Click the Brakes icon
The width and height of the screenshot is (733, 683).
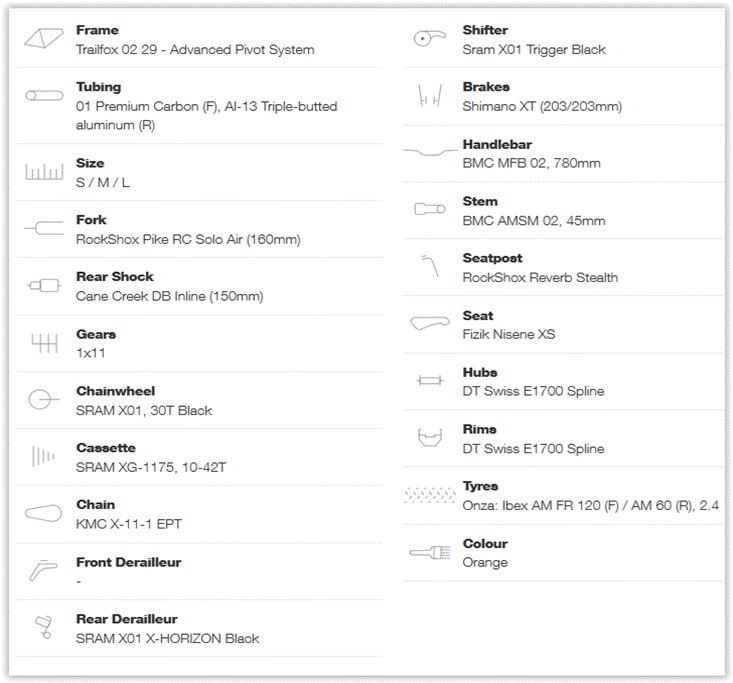click(x=430, y=96)
